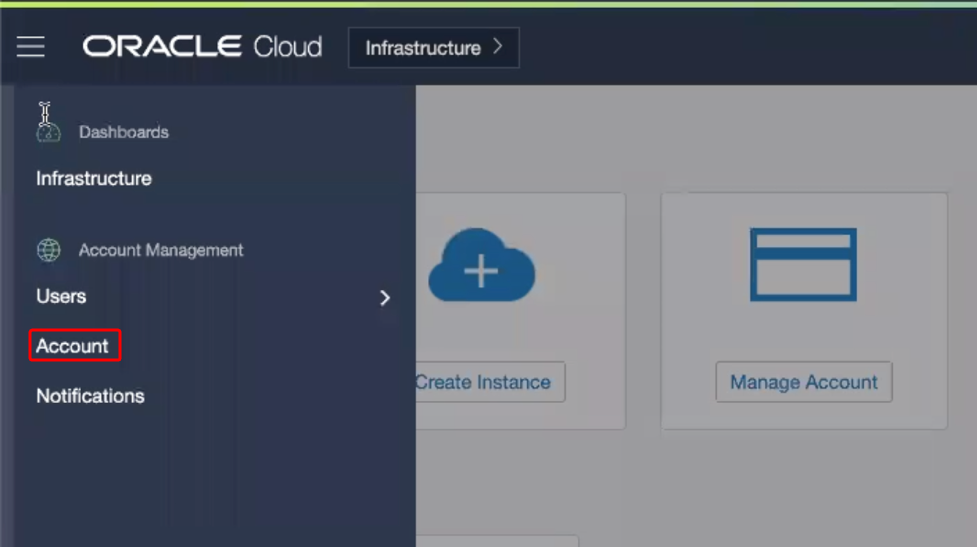Open Infrastructure in the side menu
977x547 pixels.
tap(93, 179)
